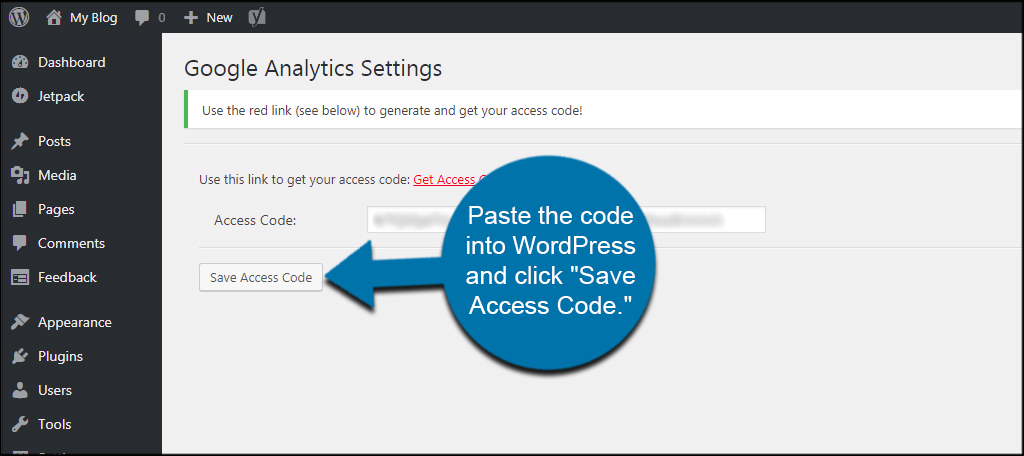Viewport: 1024px width, 456px height.
Task: Click the WordPress logo icon
Action: click(19, 17)
